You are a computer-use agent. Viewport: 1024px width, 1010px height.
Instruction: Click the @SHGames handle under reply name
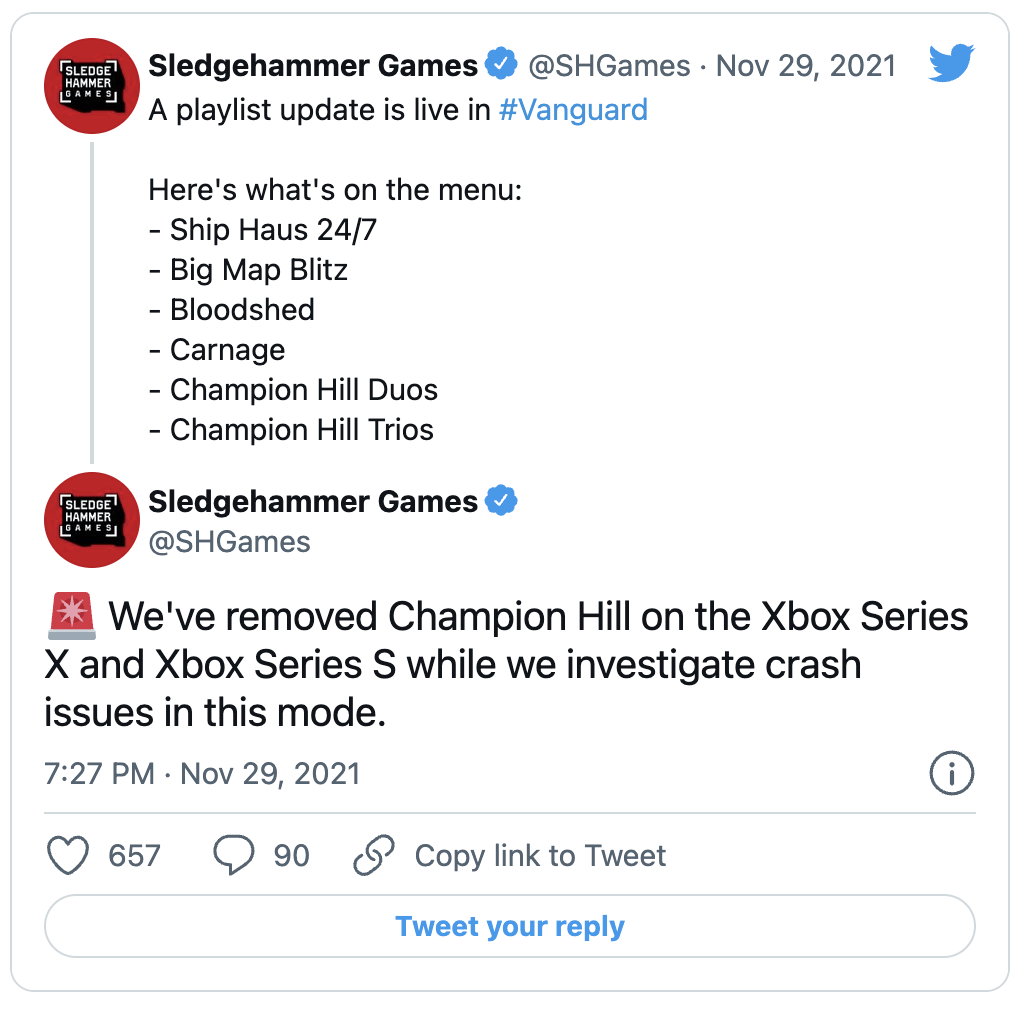229,542
